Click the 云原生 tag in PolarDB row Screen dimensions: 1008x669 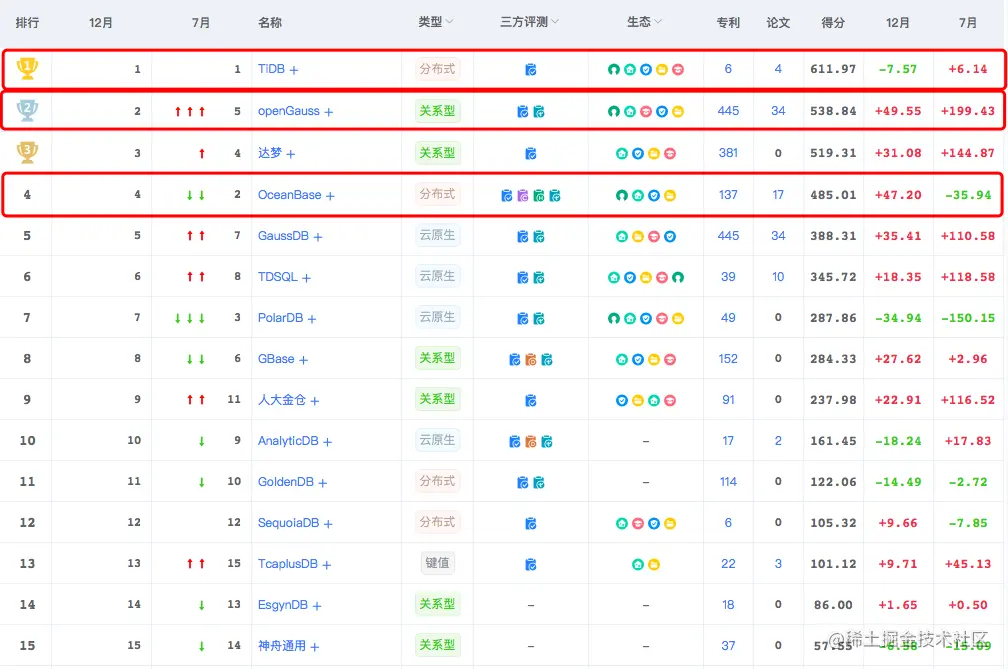pos(437,317)
